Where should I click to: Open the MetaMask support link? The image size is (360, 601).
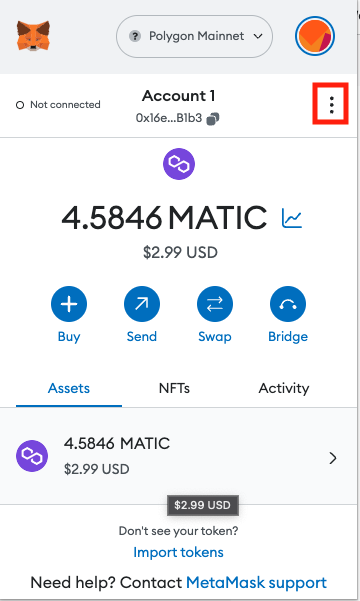click(x=256, y=583)
